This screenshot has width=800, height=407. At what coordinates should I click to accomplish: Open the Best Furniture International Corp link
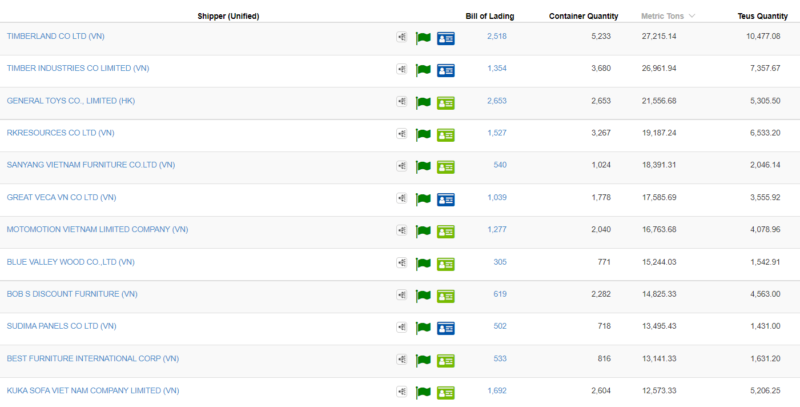92,358
